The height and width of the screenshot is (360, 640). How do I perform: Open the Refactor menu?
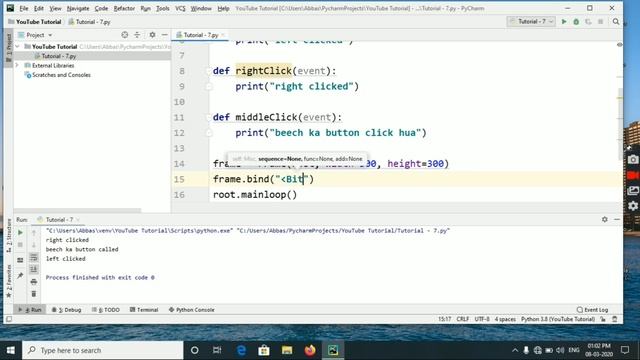[124, 8]
